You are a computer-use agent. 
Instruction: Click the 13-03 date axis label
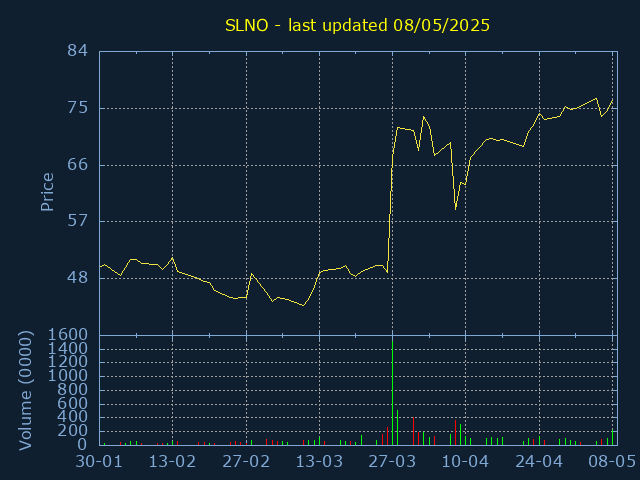pos(319,462)
